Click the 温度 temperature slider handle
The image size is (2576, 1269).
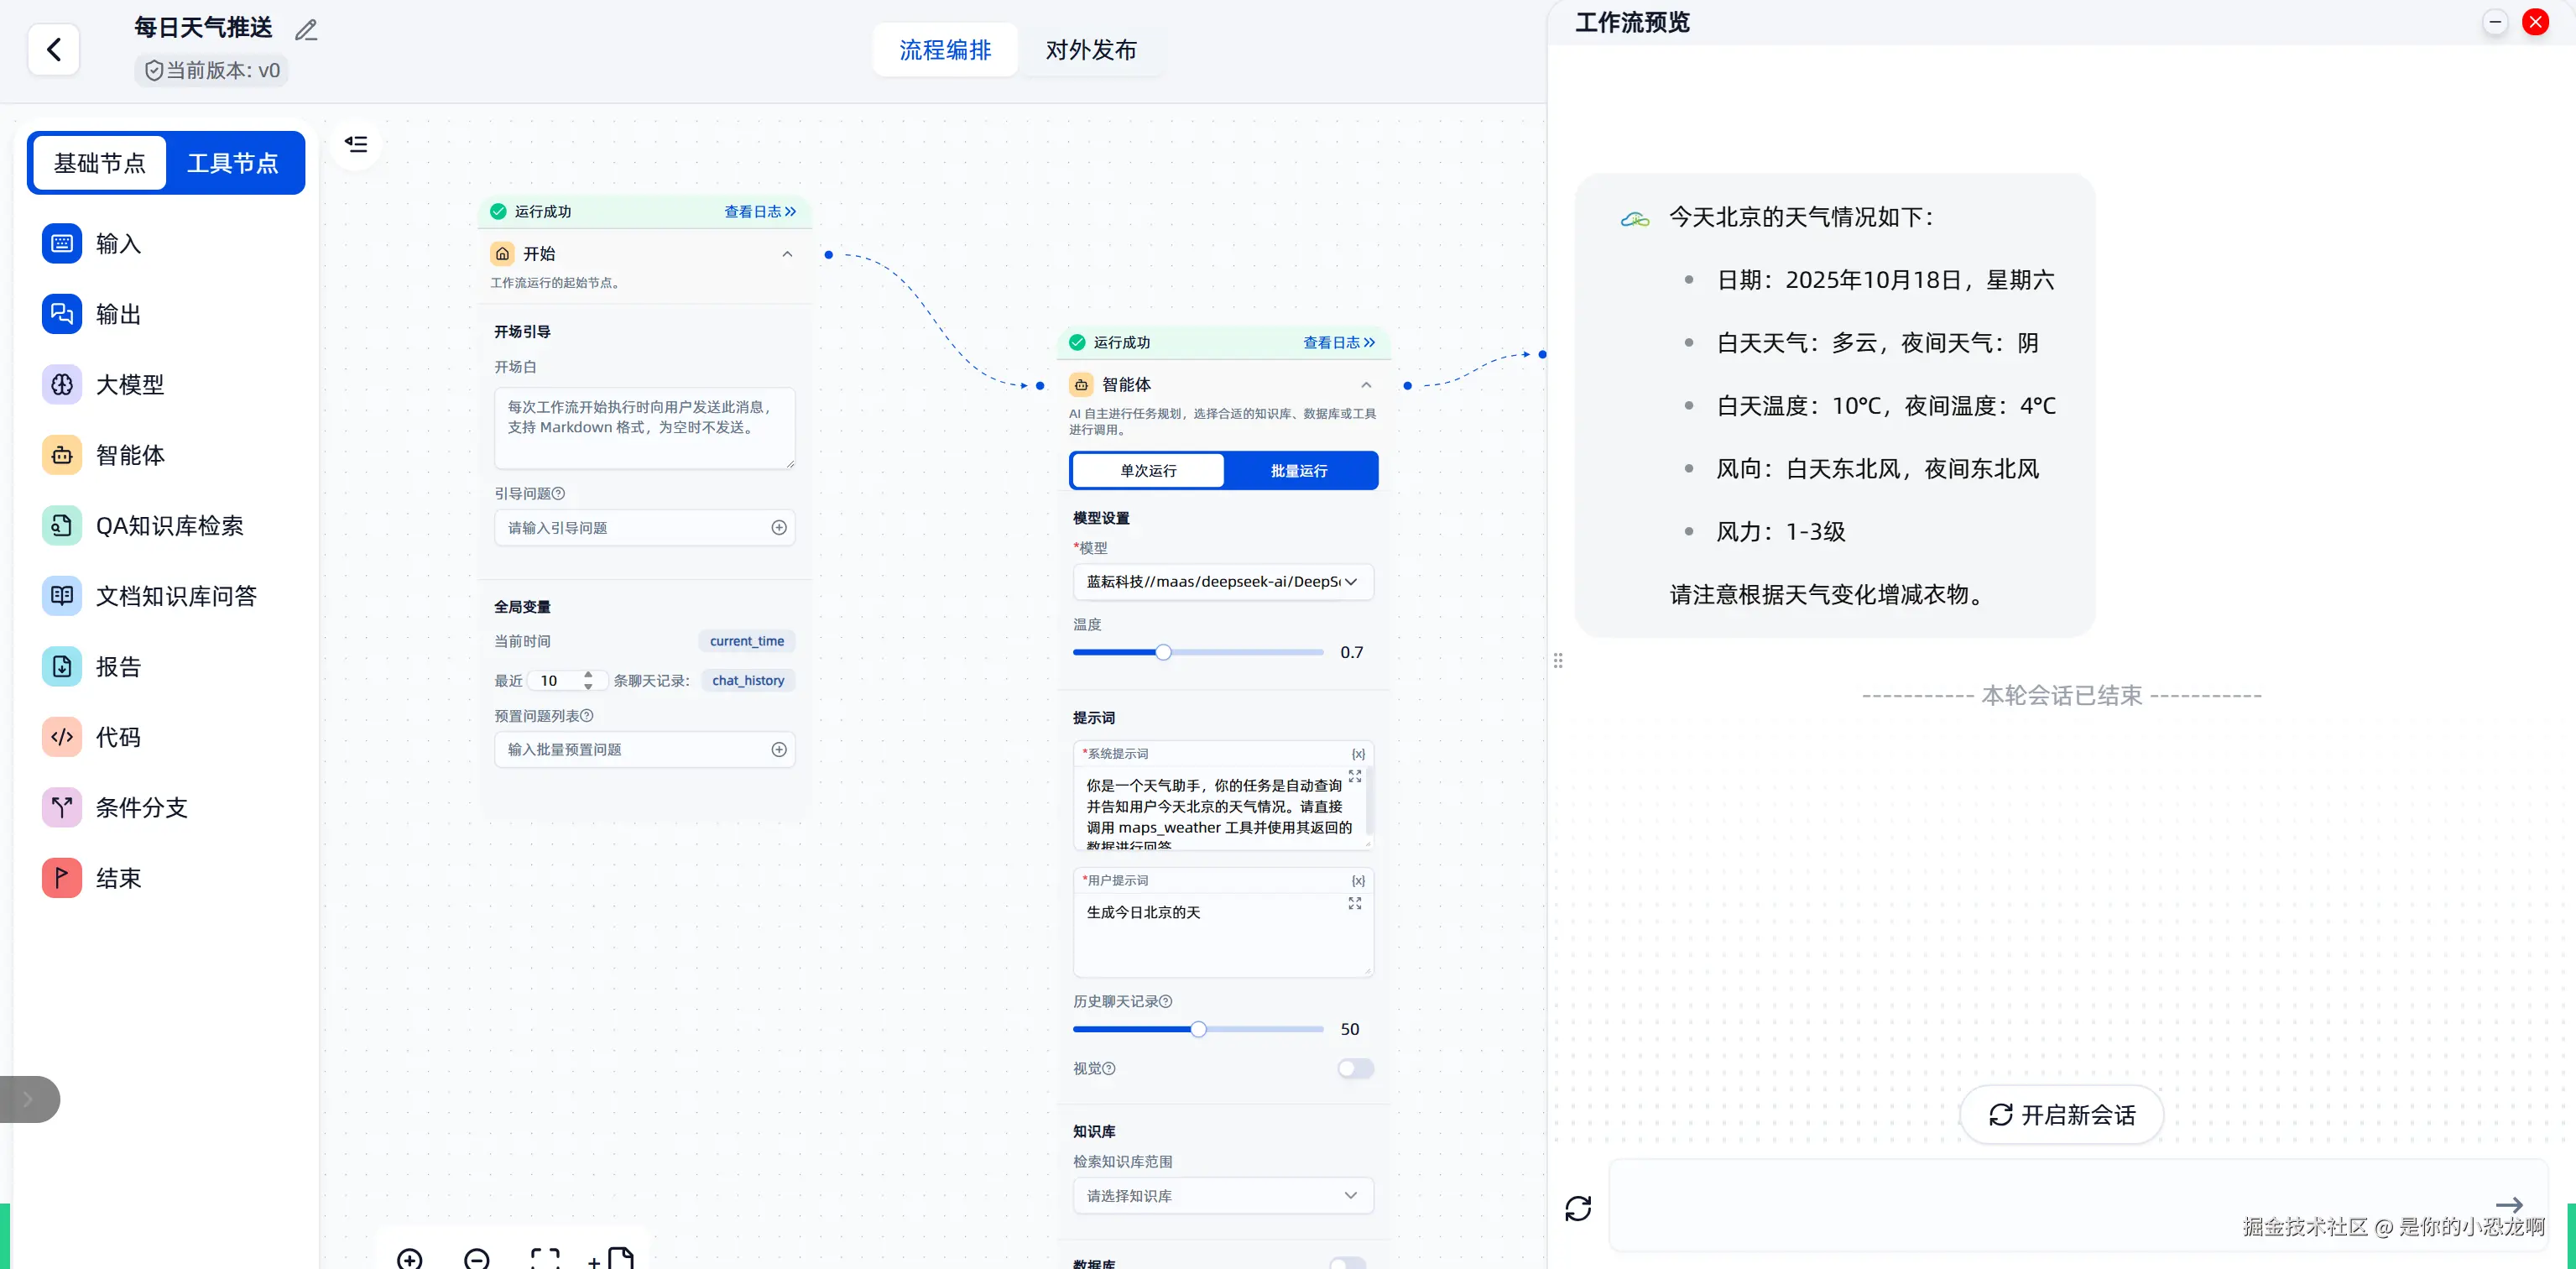(1163, 653)
